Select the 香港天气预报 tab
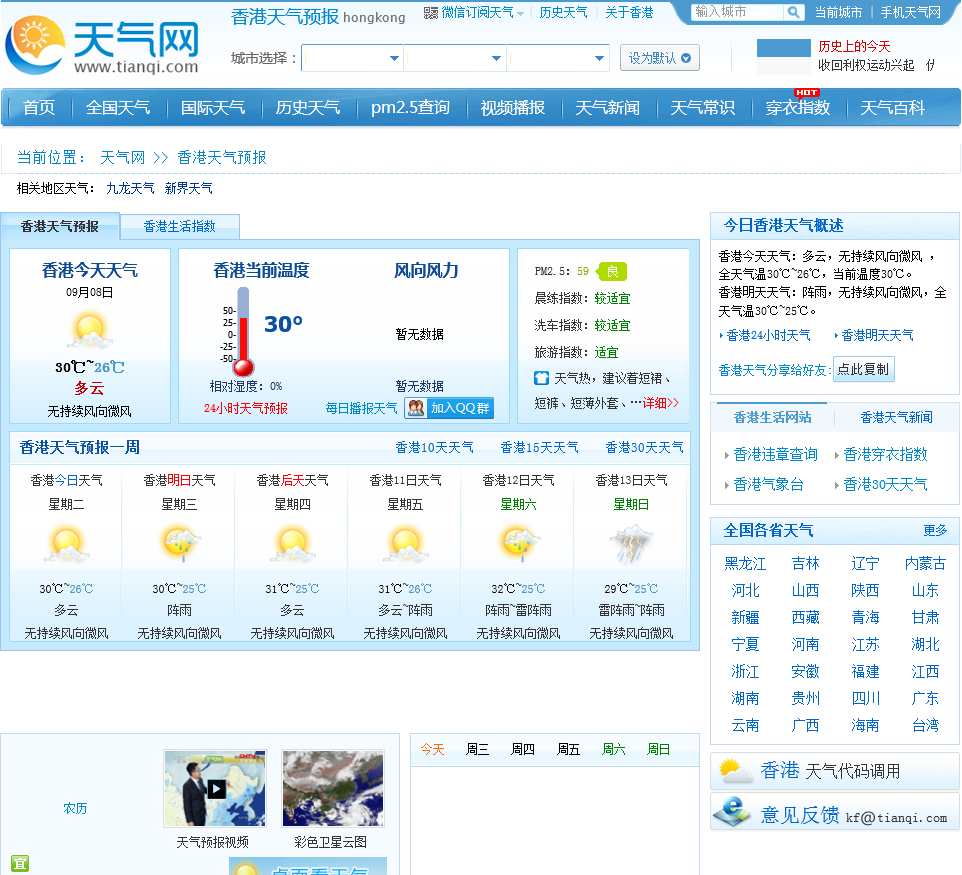Image resolution: width=962 pixels, height=875 pixels. point(60,226)
